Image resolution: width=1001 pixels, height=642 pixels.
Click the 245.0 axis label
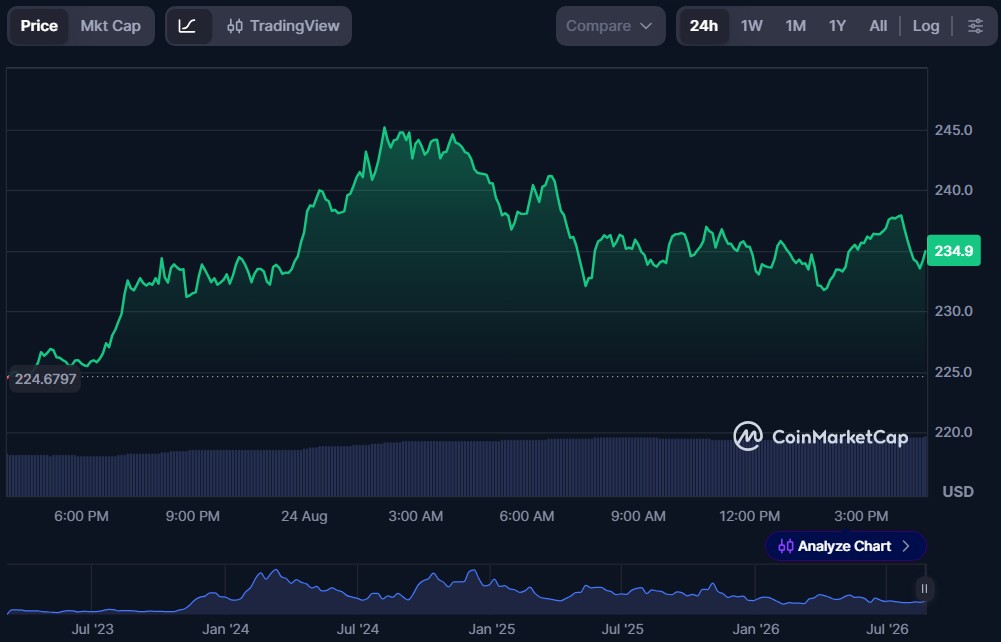[x=953, y=130]
